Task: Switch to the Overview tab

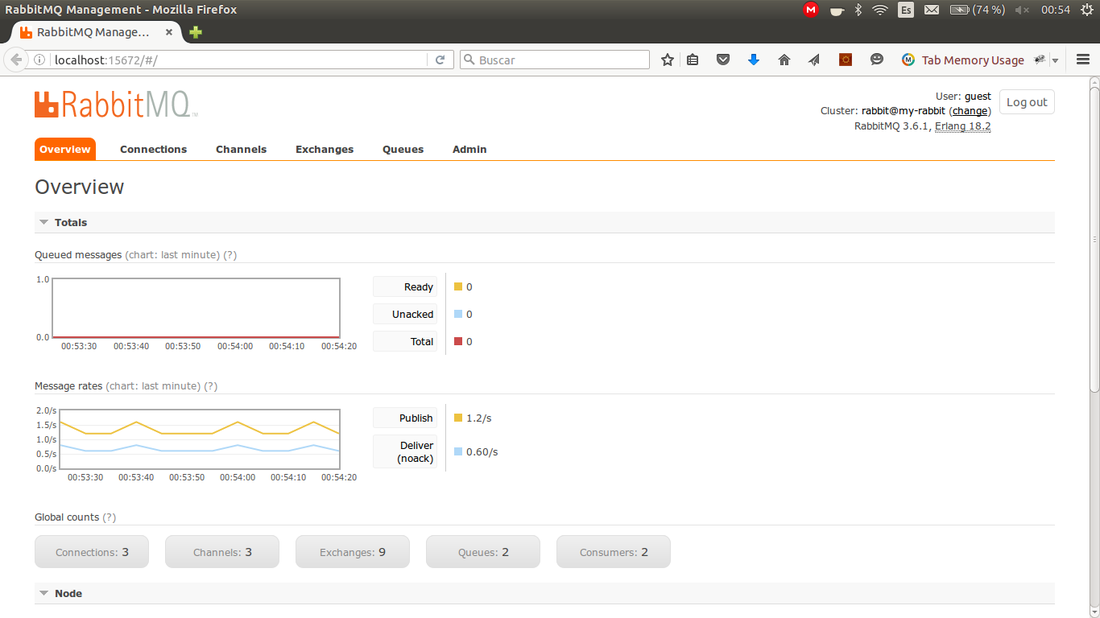Action: tap(65, 149)
